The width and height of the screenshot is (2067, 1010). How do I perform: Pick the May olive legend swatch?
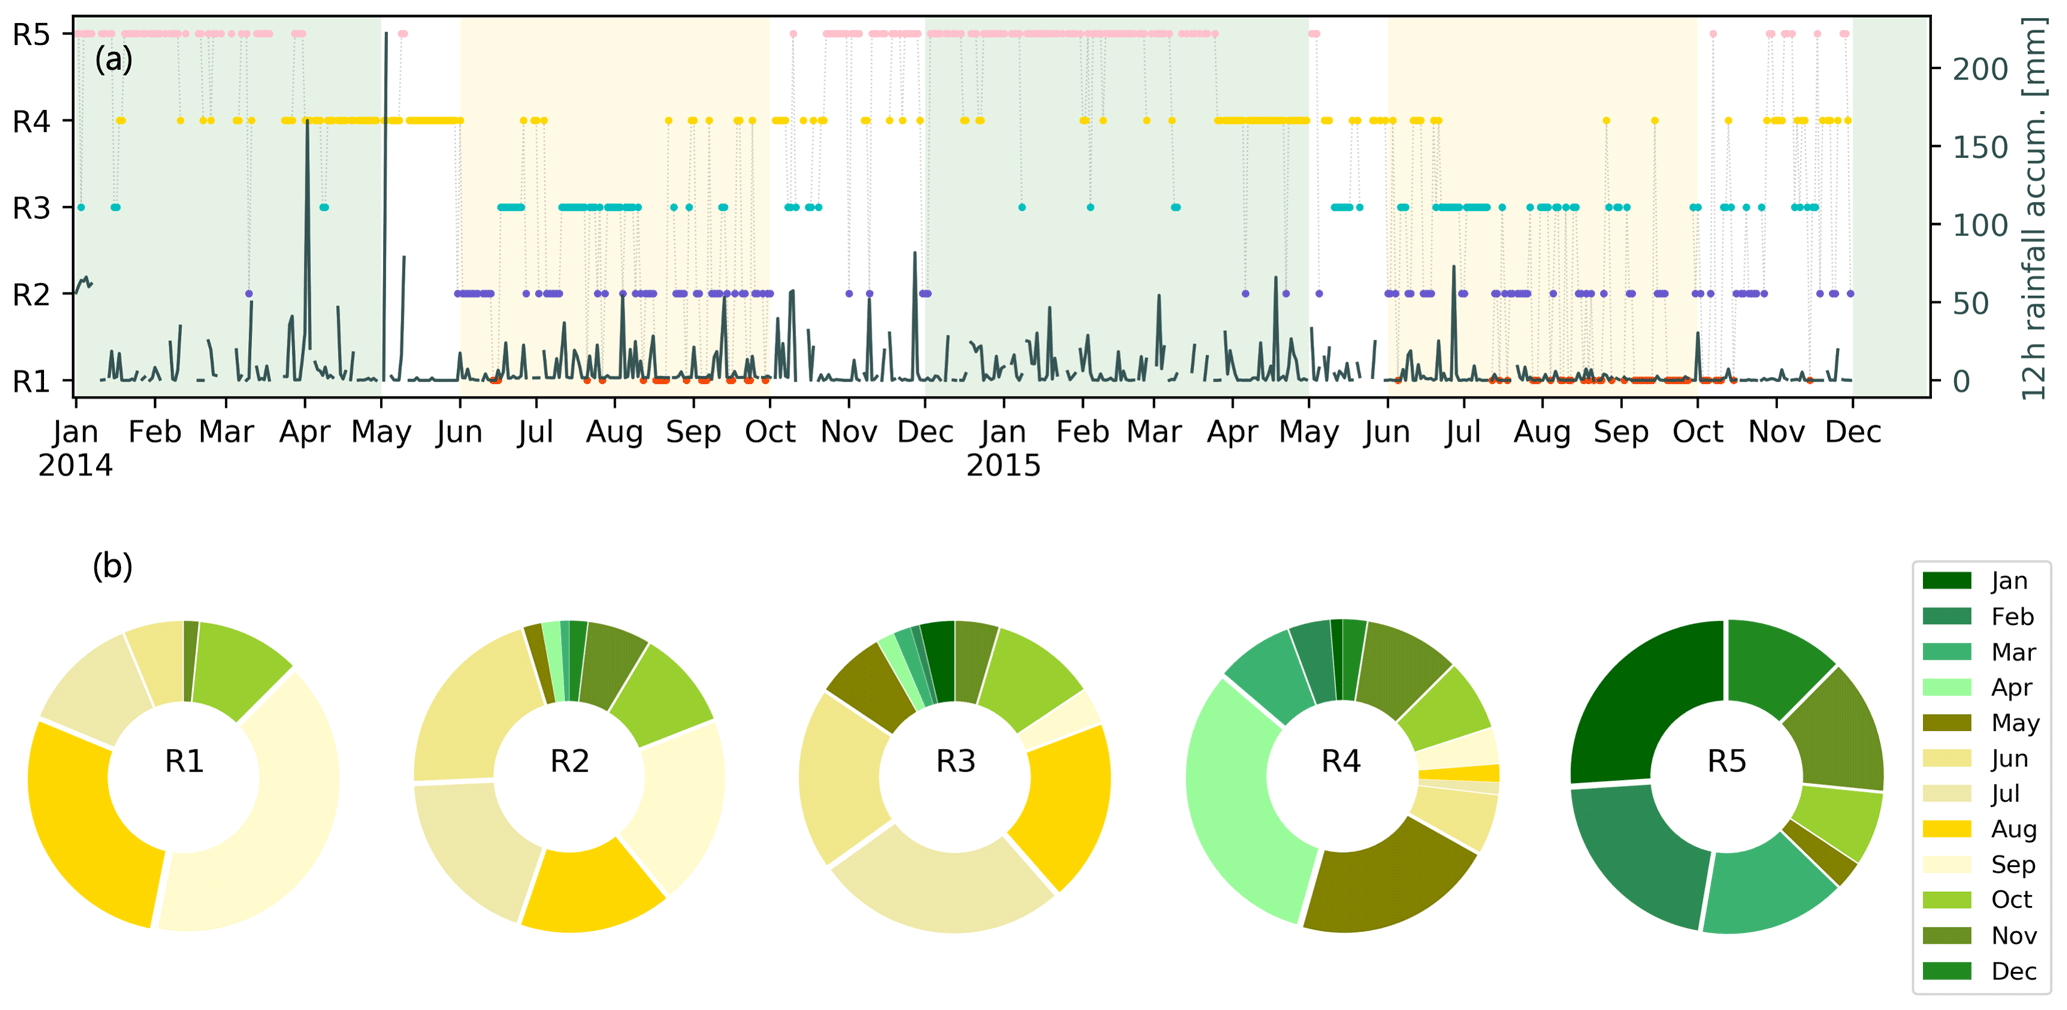tap(1946, 723)
